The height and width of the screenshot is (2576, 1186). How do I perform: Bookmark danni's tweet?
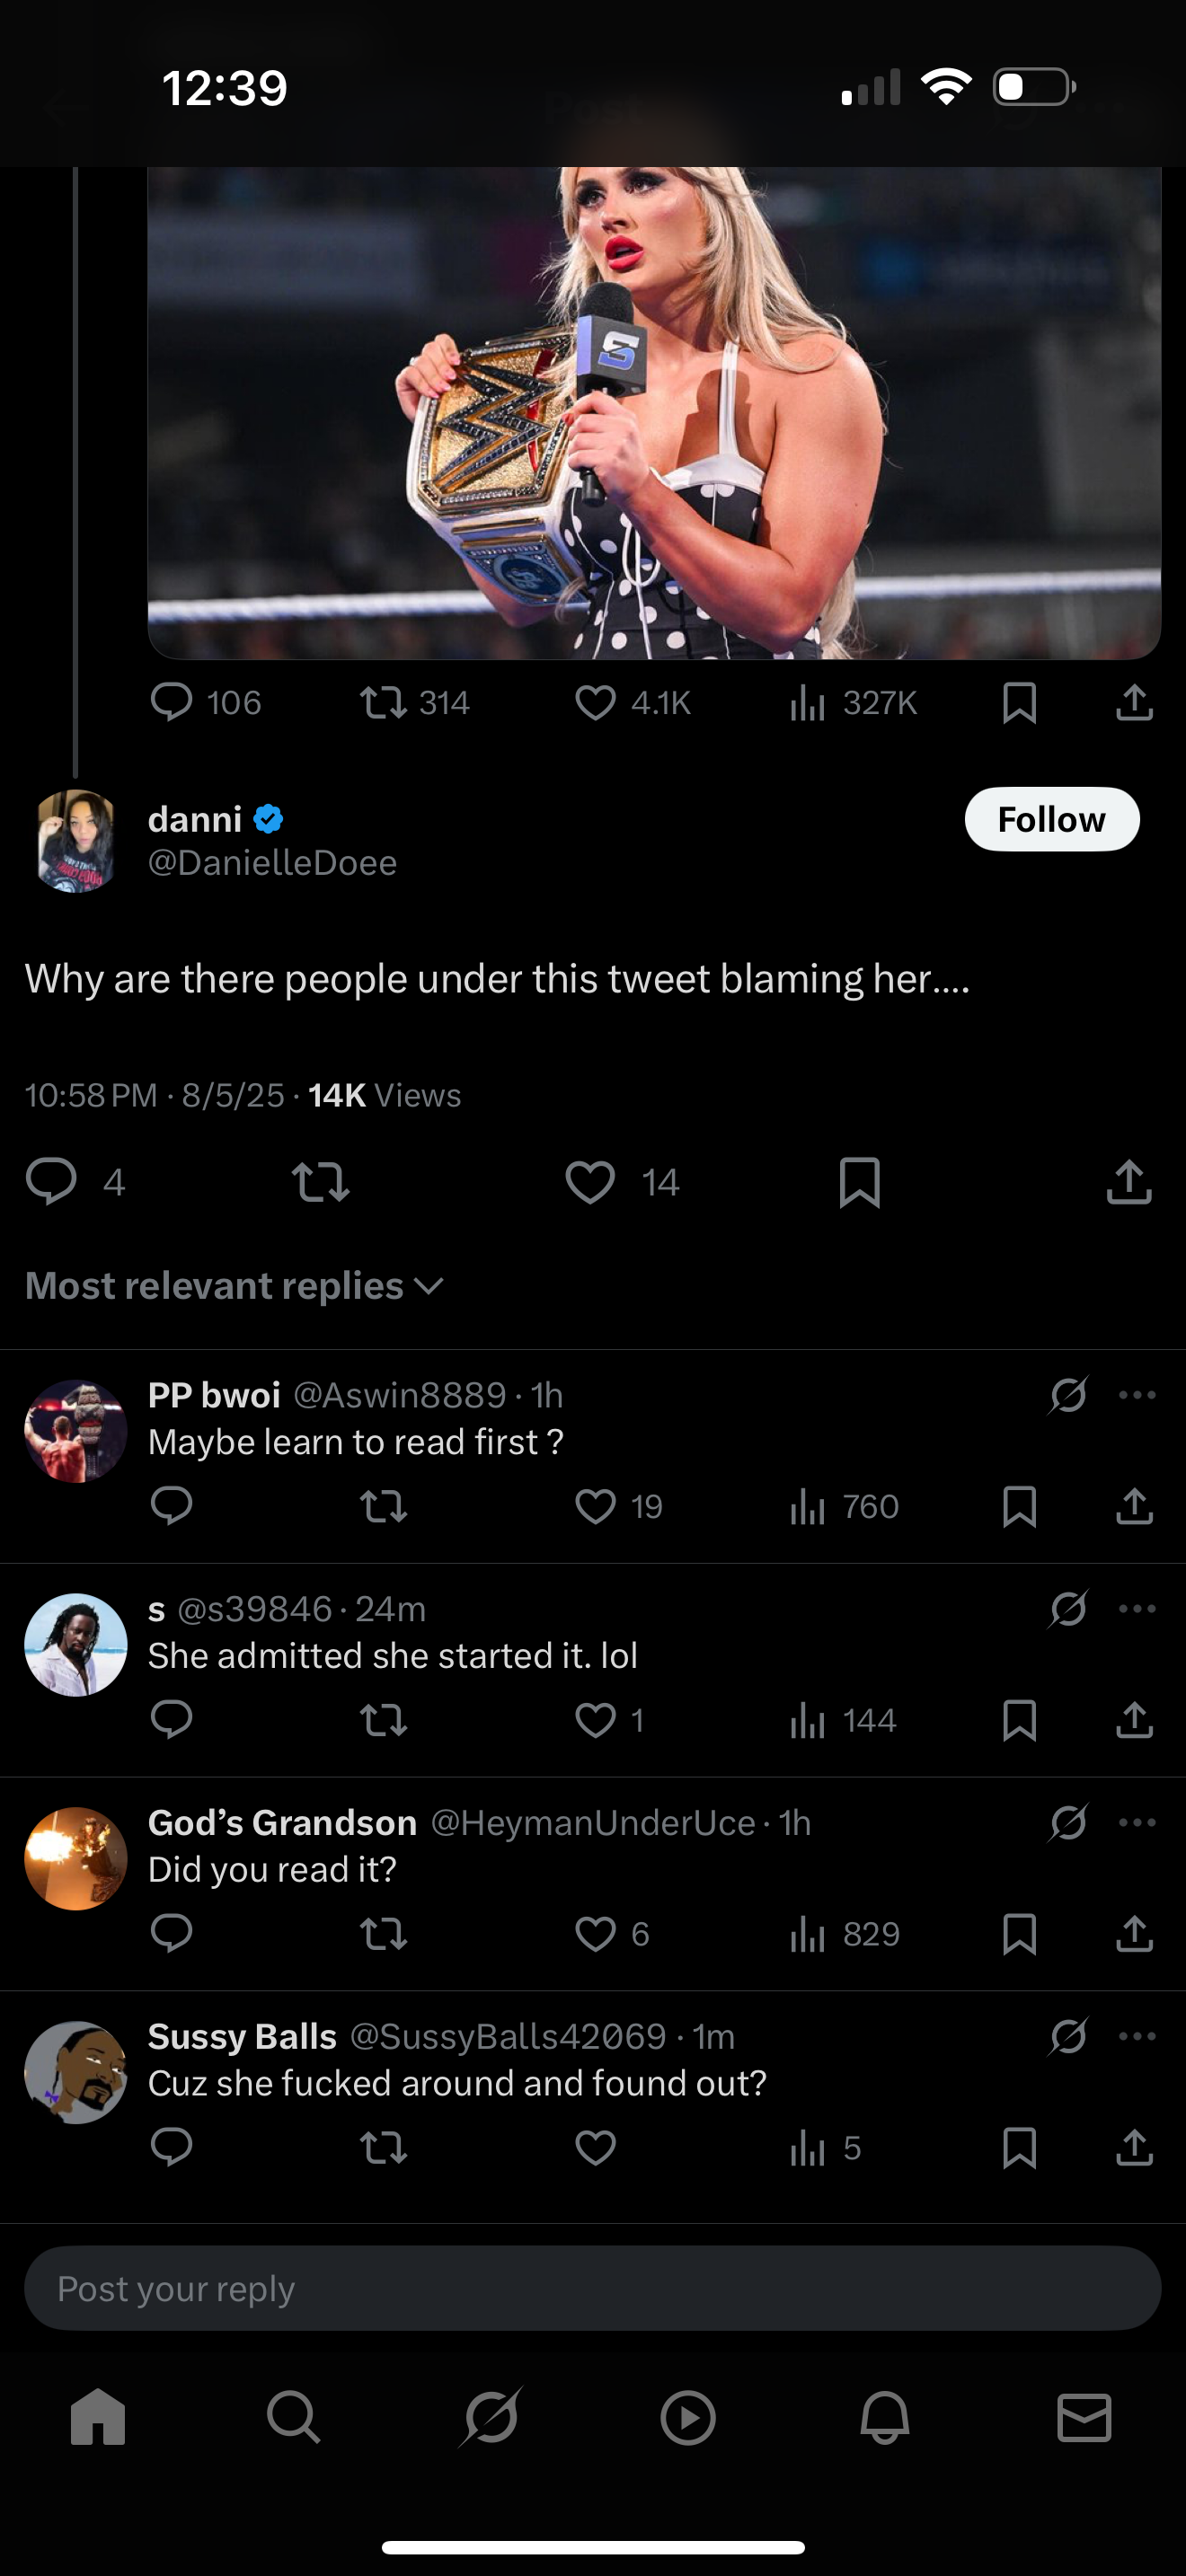pos(859,1182)
